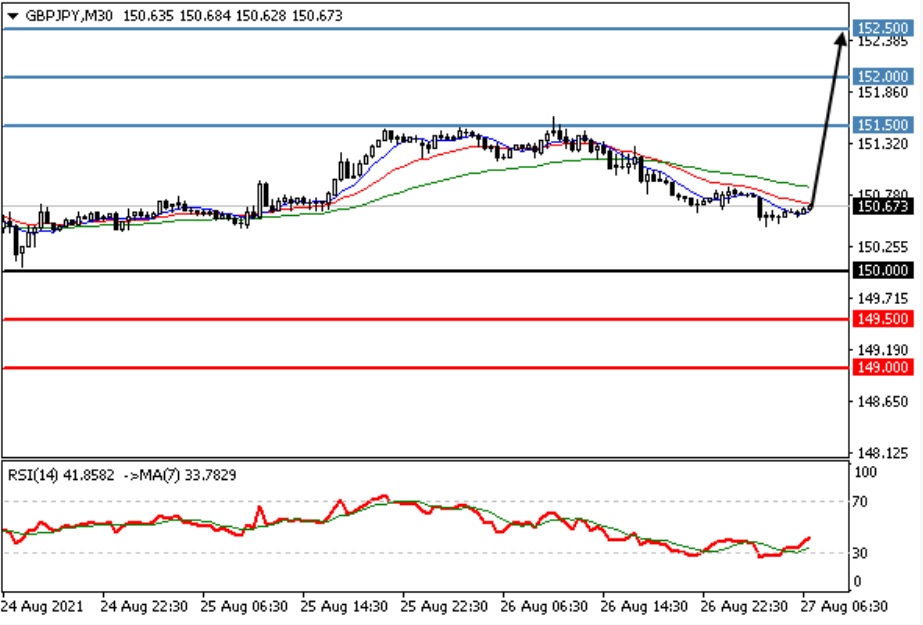Click the 24 Aug 22:30 time label
This screenshot has width=923, height=625.
click(144, 606)
